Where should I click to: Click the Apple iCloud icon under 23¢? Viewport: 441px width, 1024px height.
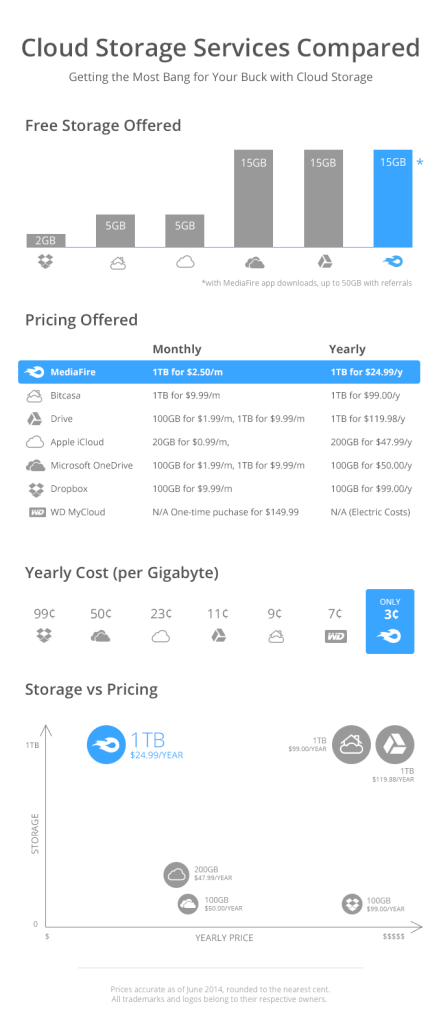click(161, 636)
